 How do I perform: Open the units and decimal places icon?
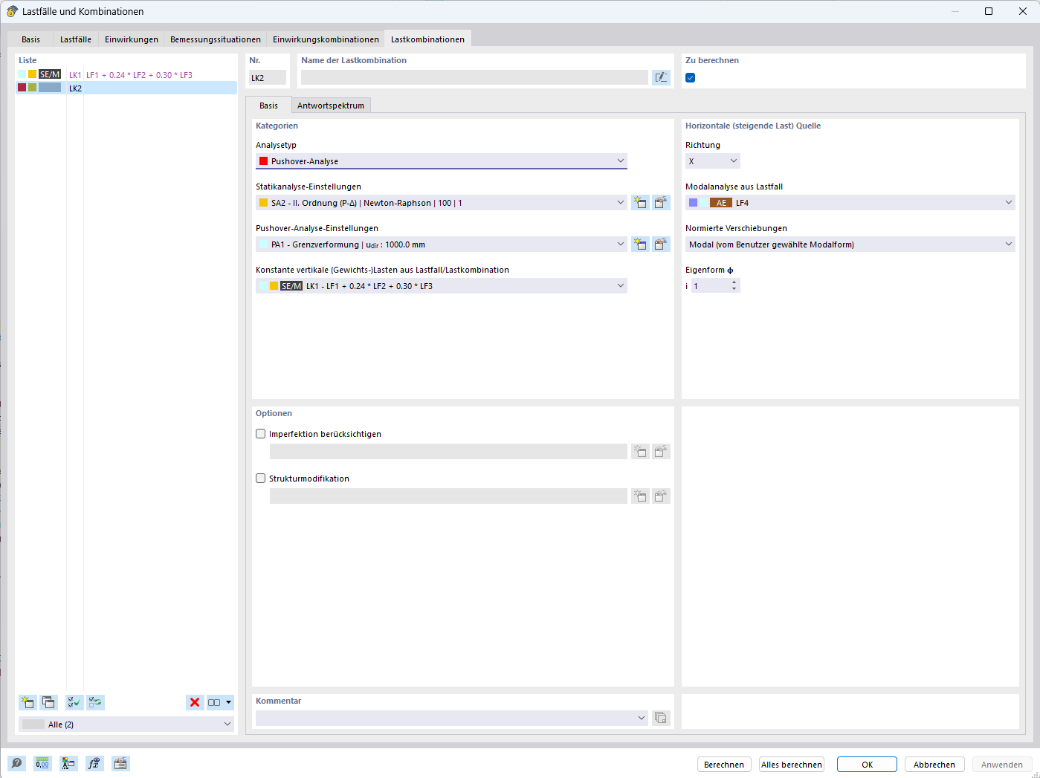pyautogui.click(x=42, y=764)
